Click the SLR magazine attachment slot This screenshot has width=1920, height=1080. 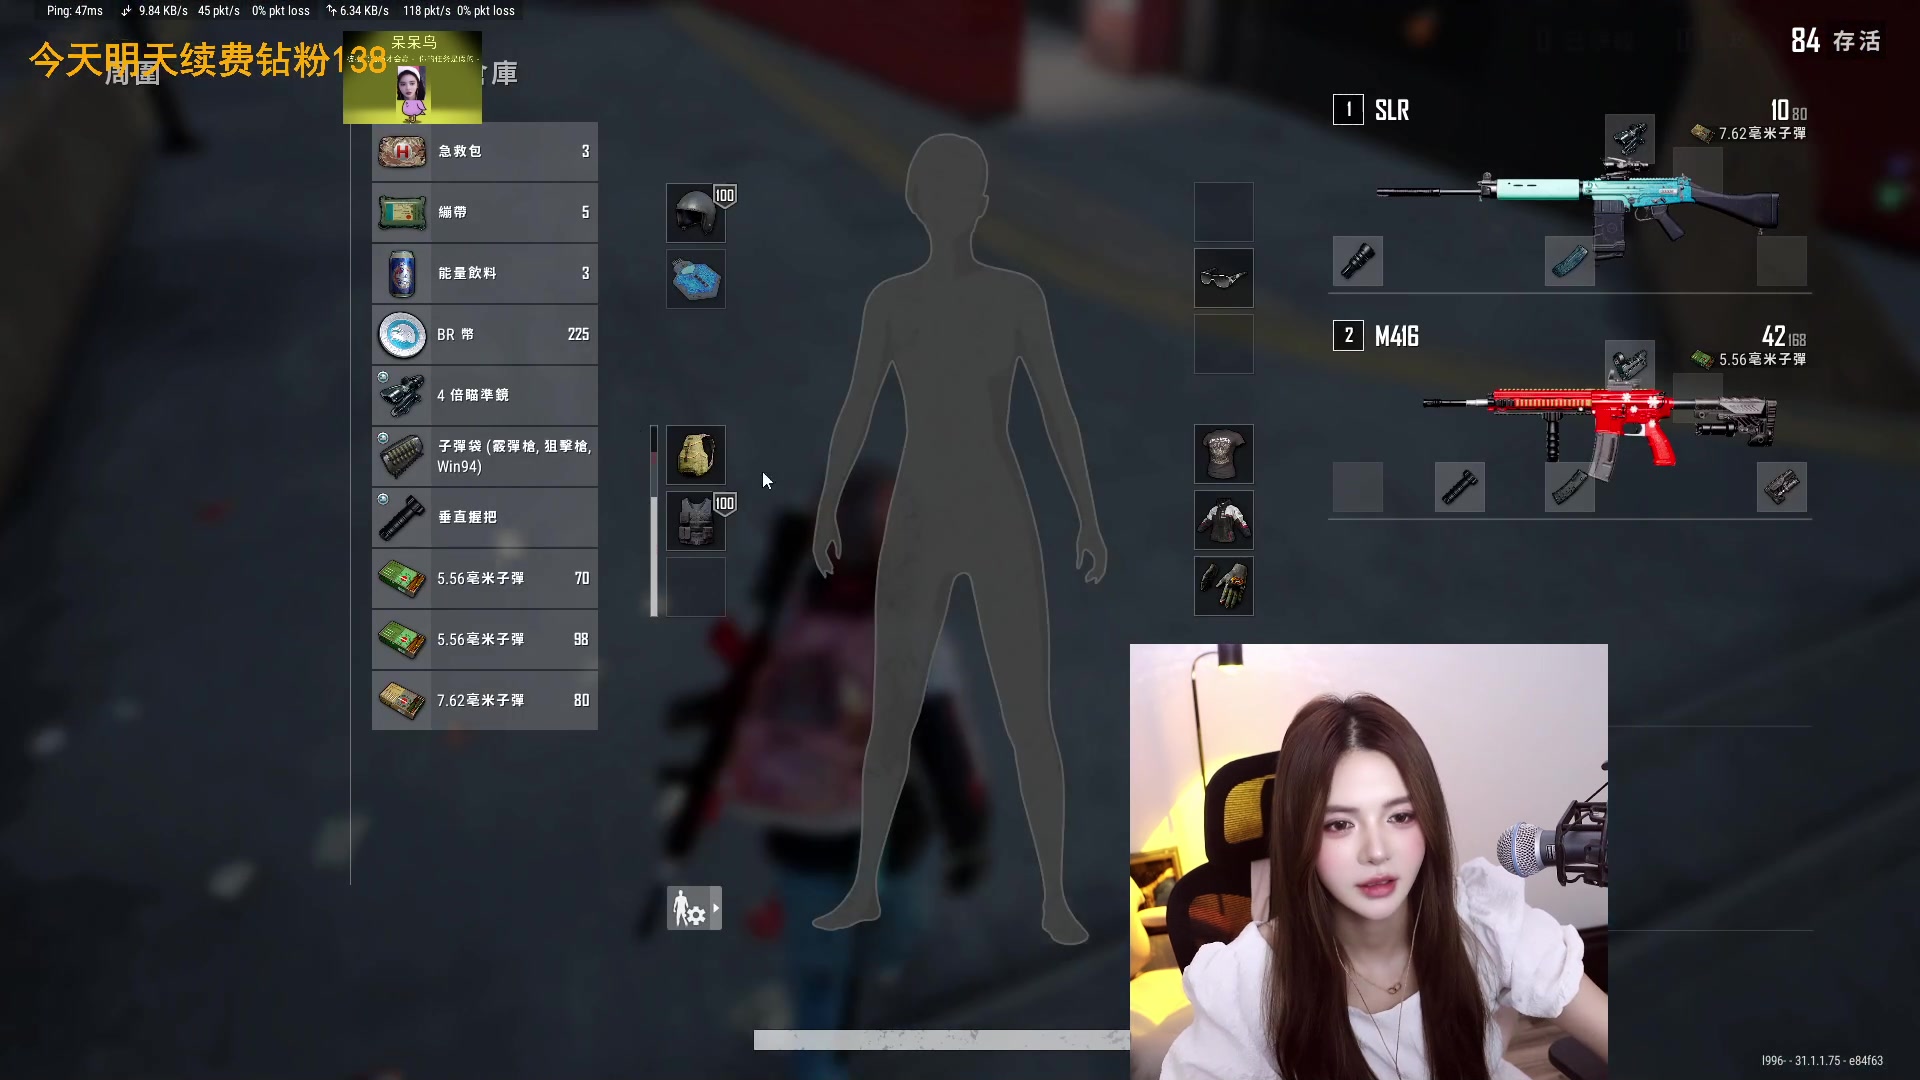[x=1570, y=261]
